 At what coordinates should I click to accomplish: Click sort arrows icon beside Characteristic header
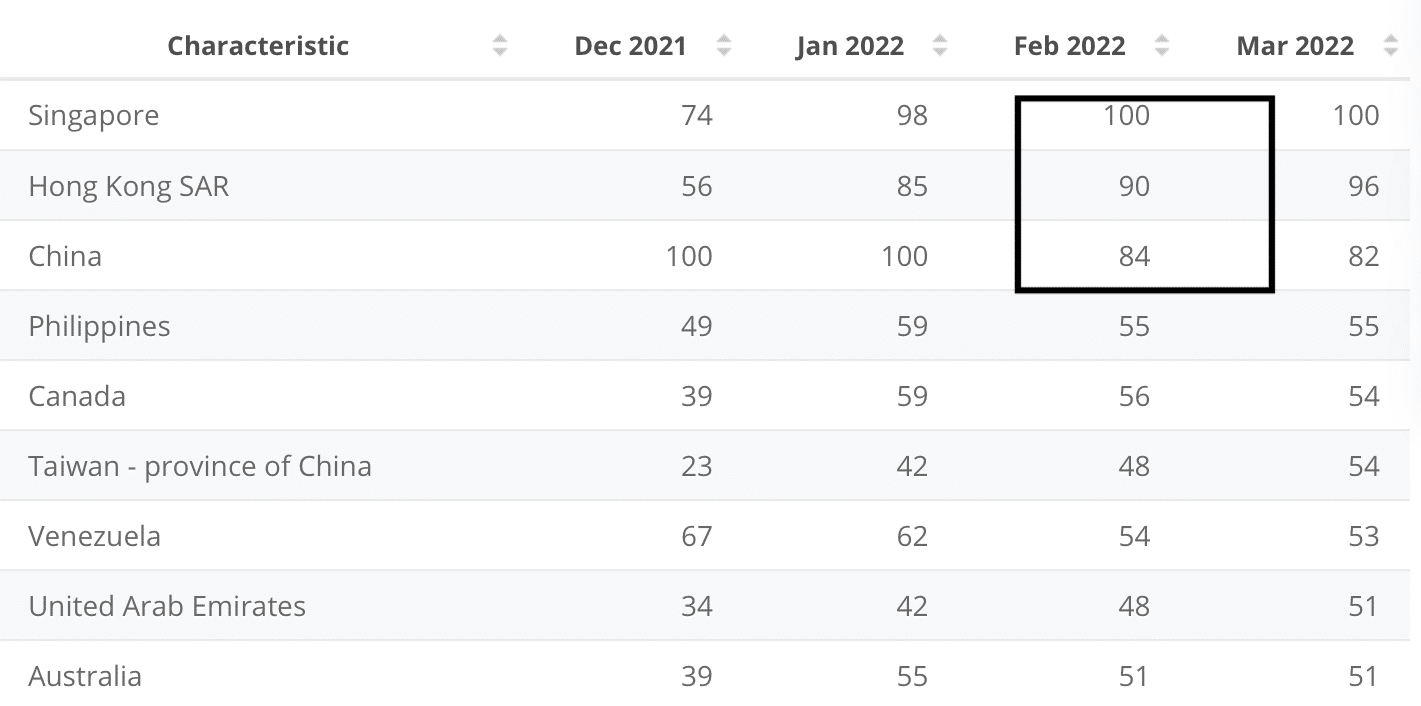(500, 46)
